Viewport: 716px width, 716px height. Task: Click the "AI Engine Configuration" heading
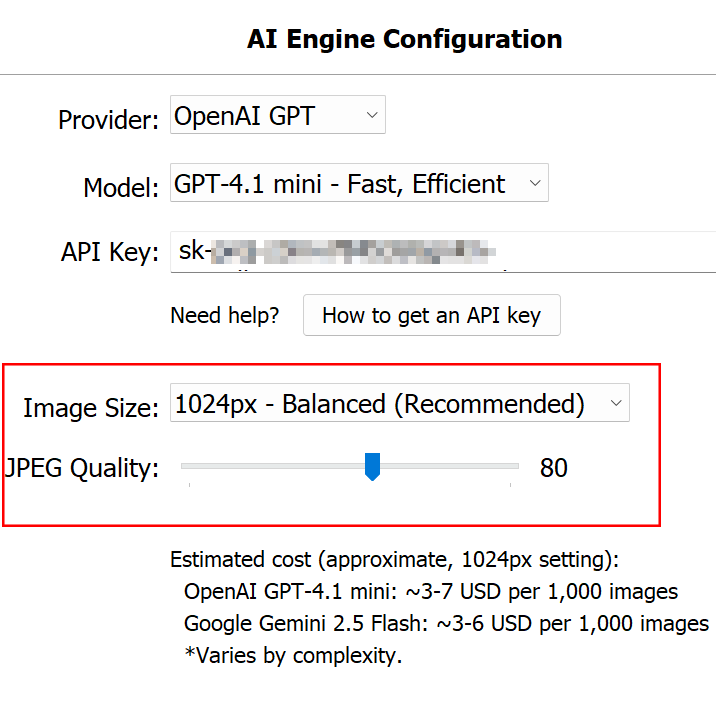click(x=404, y=39)
